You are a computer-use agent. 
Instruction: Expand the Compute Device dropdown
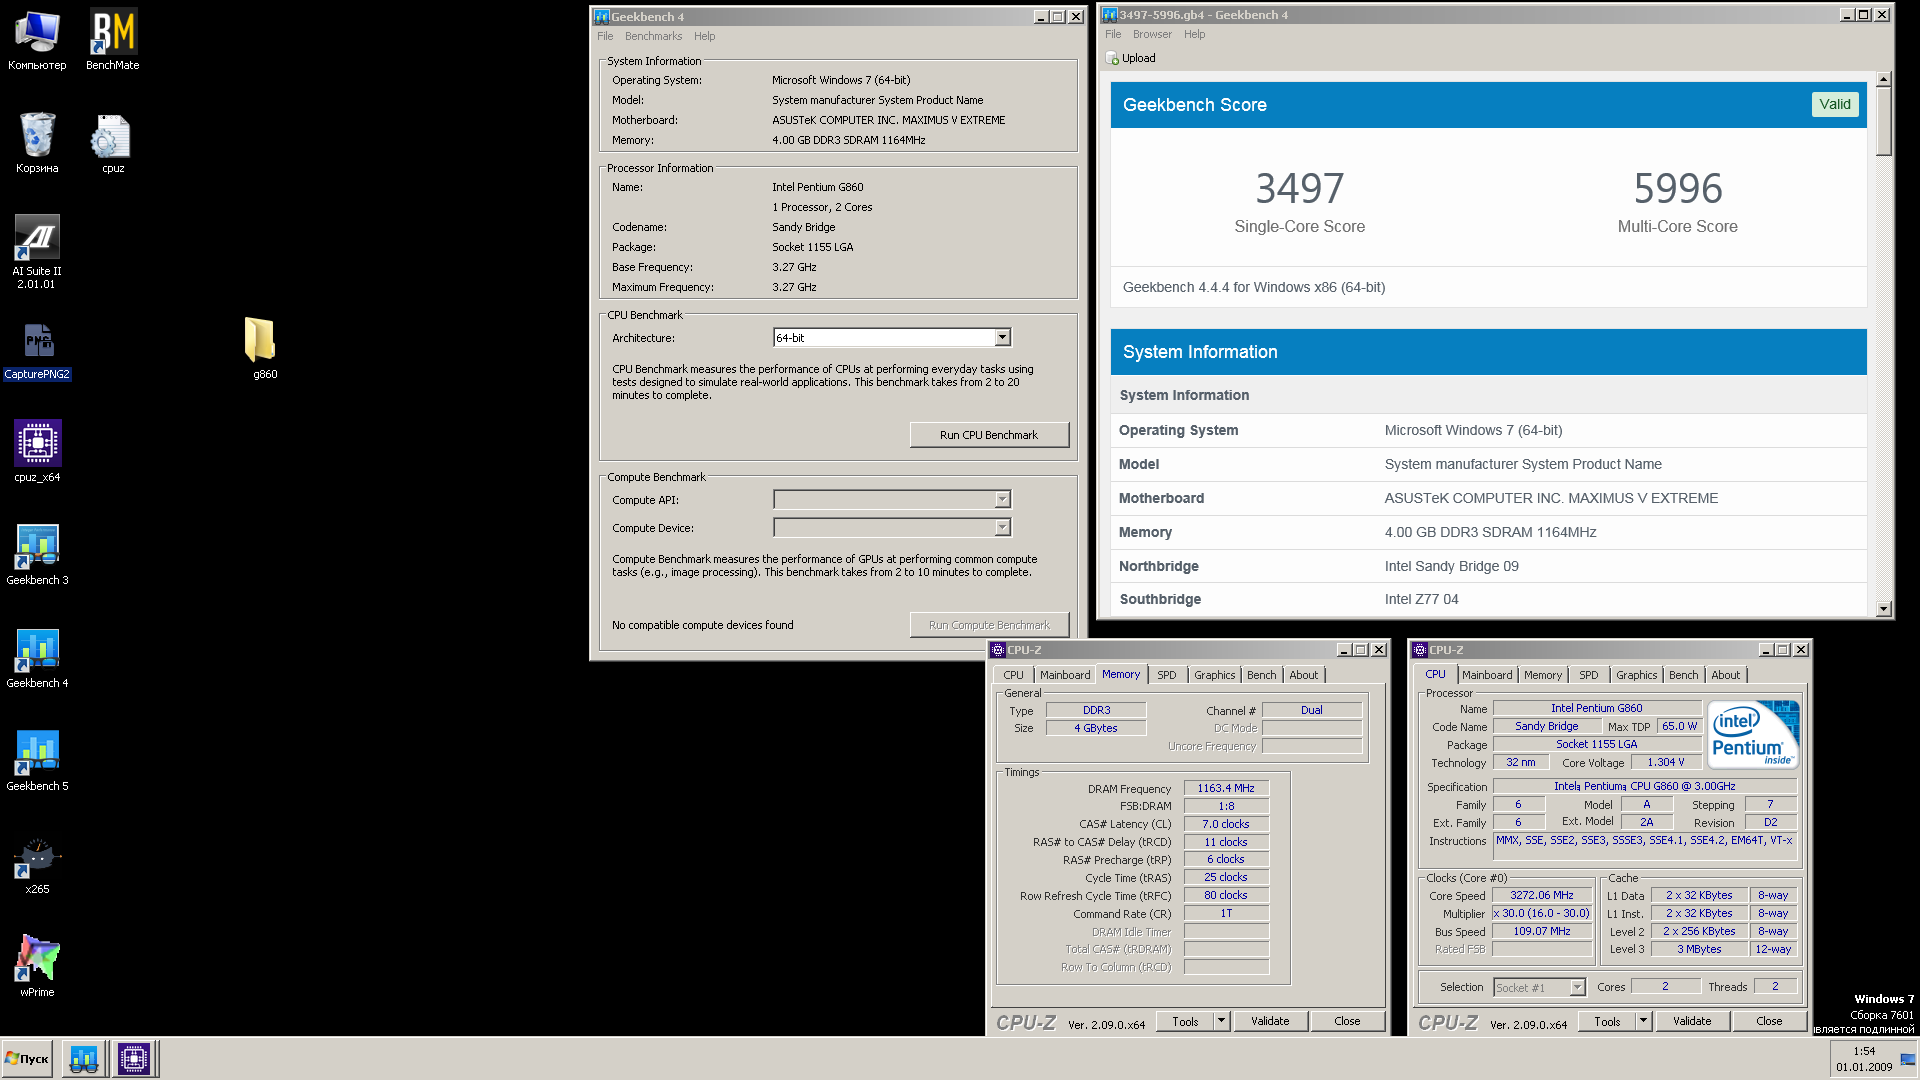click(x=1002, y=528)
